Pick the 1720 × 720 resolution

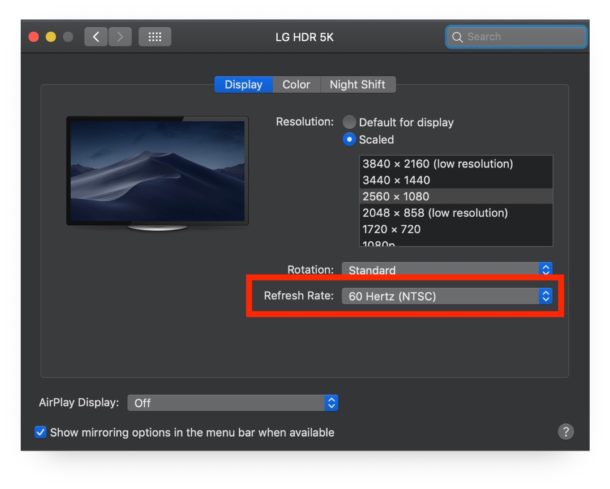392,229
